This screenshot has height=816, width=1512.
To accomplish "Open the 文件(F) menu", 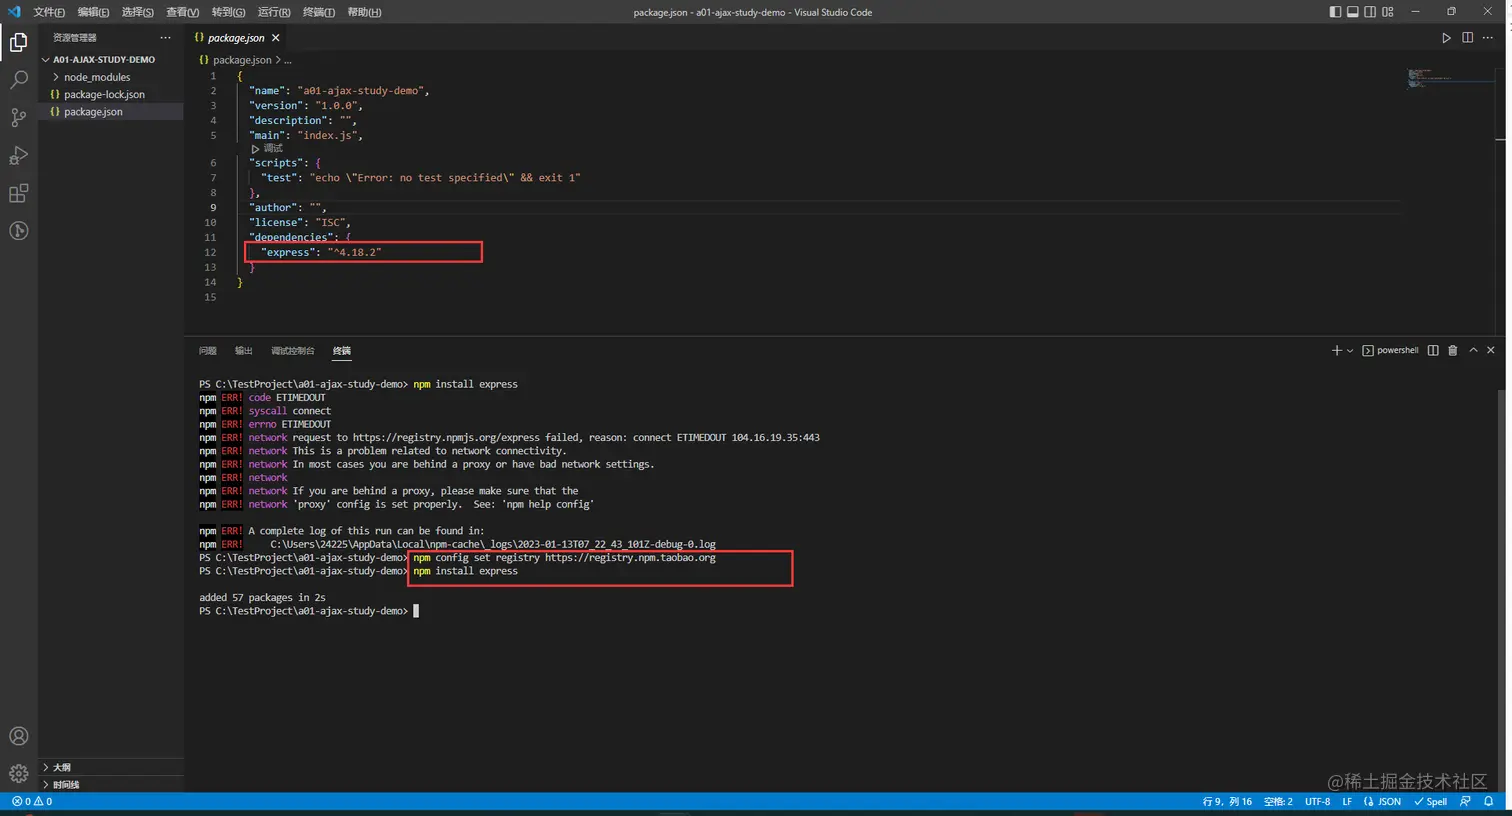I will pyautogui.click(x=49, y=12).
